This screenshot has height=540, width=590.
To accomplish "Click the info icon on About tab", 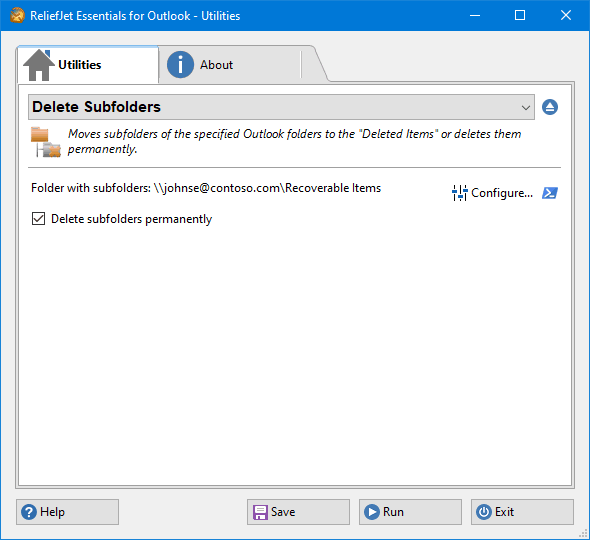I will [x=181, y=65].
